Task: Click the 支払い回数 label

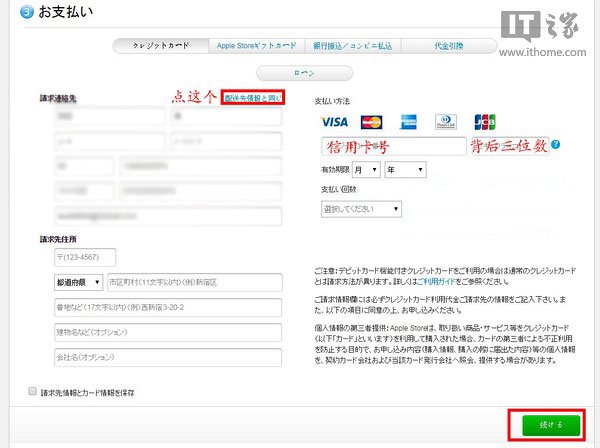Action: [x=339, y=189]
